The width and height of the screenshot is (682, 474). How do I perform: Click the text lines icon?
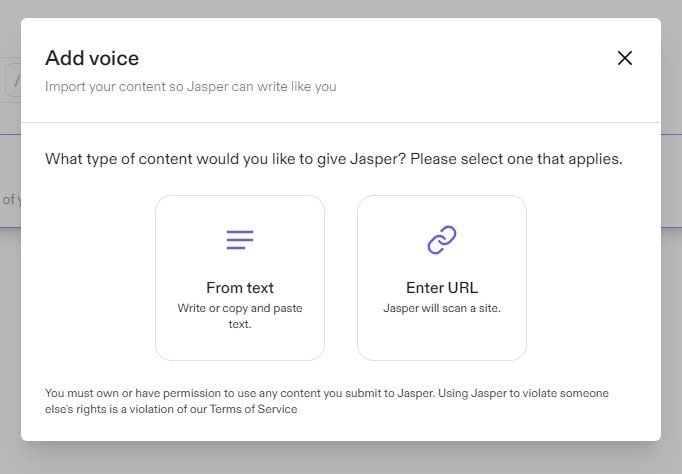click(x=240, y=240)
